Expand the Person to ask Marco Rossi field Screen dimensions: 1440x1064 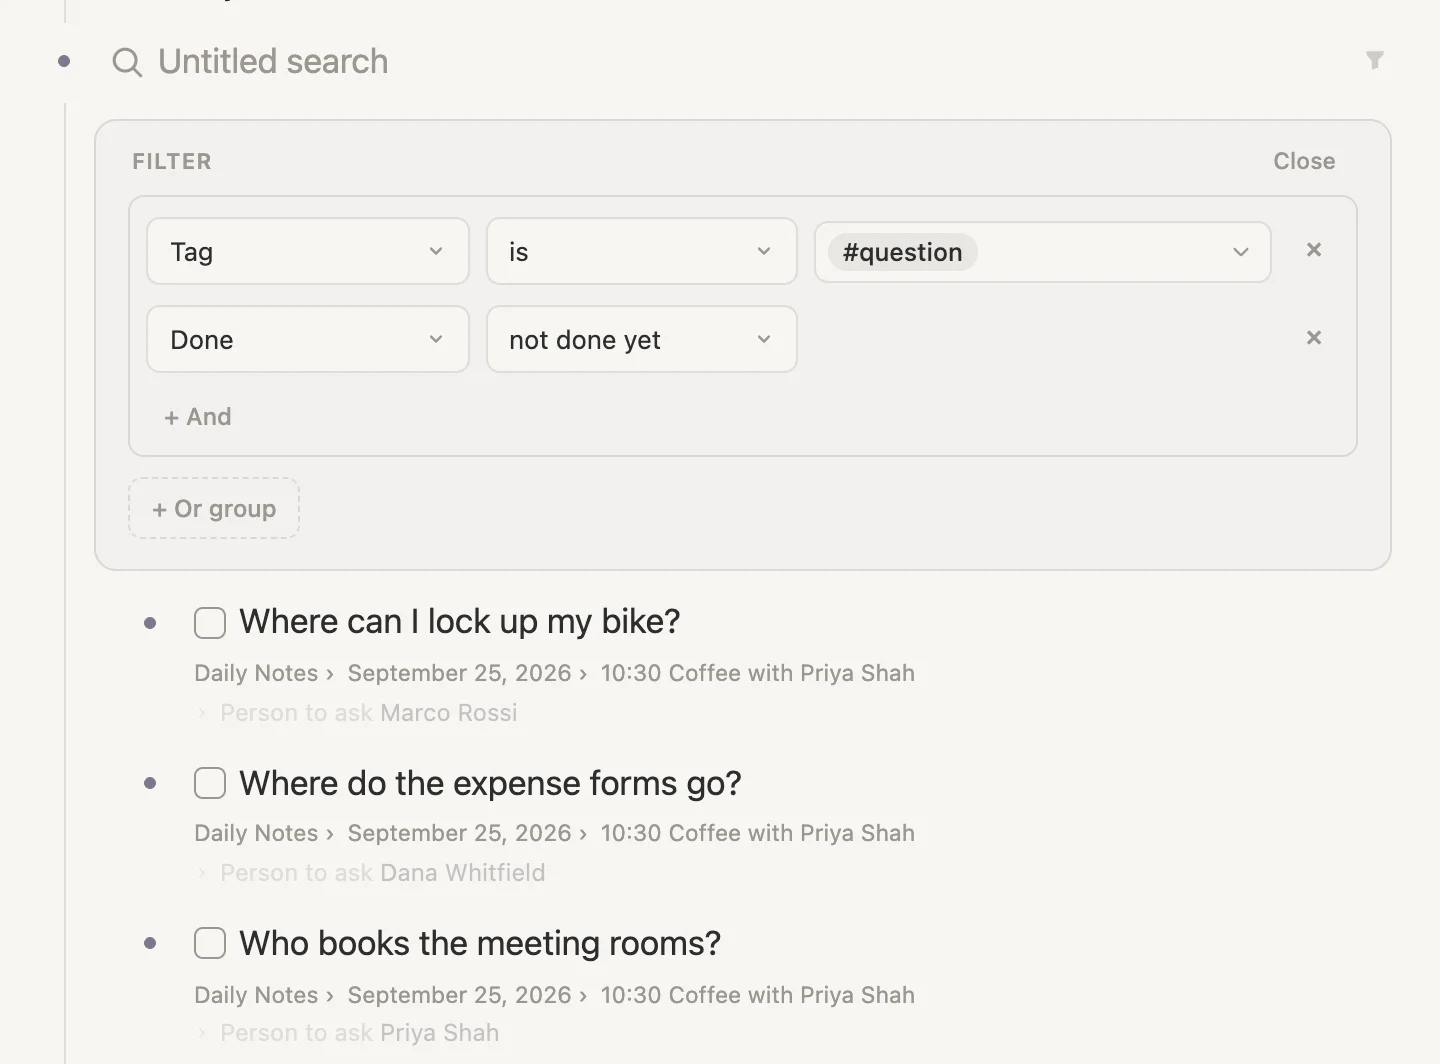(202, 713)
